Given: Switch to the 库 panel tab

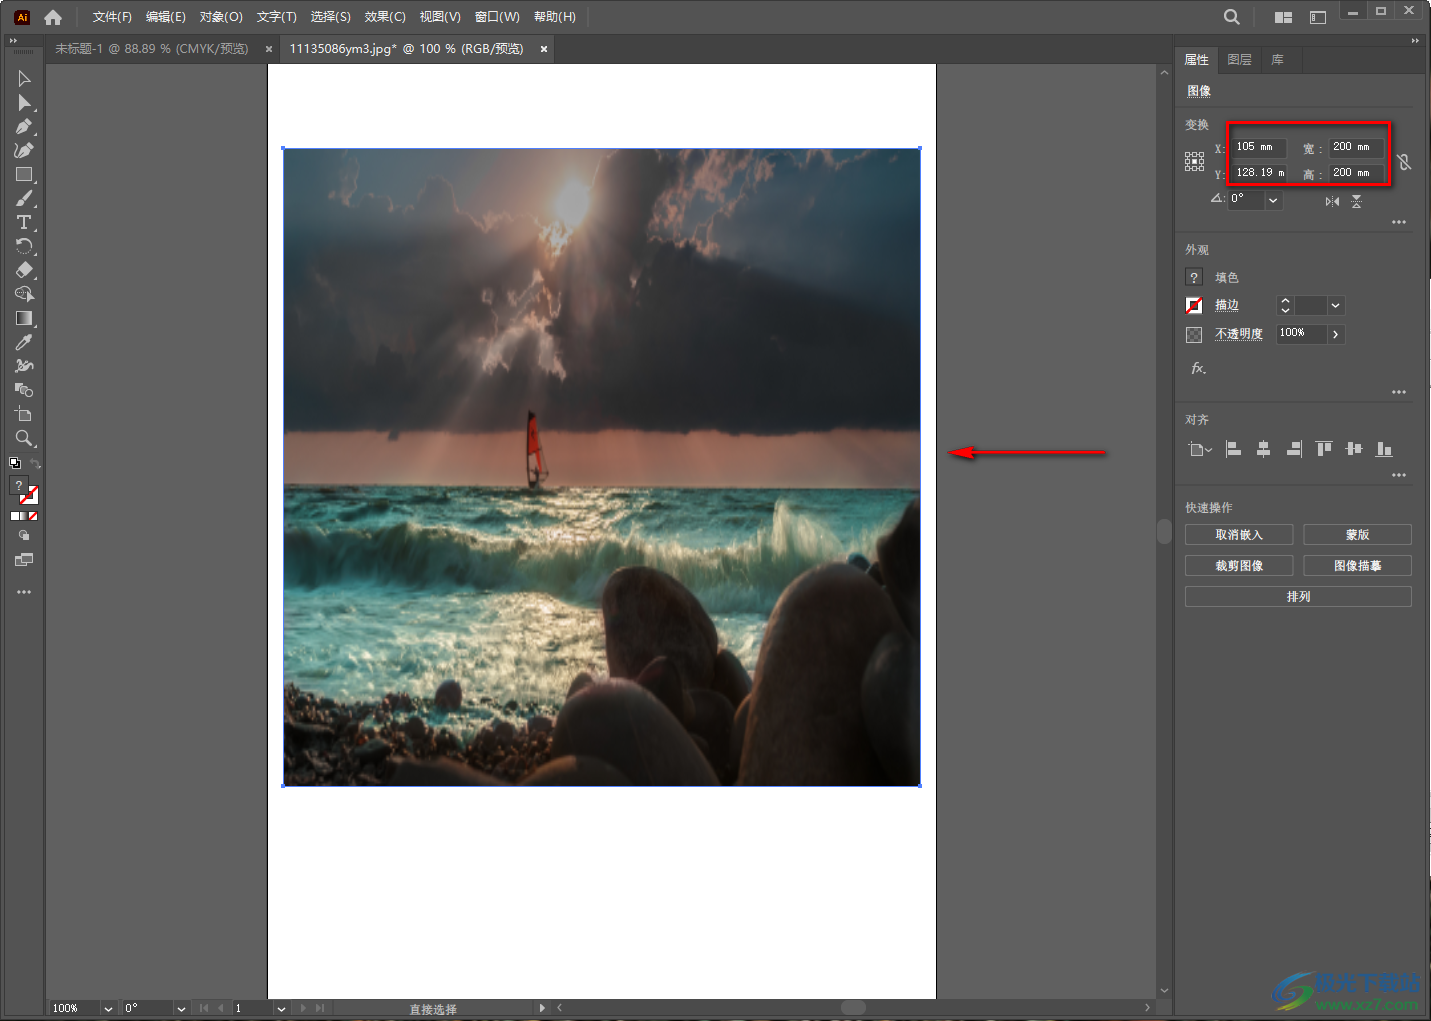Looking at the screenshot, I should click(1277, 60).
